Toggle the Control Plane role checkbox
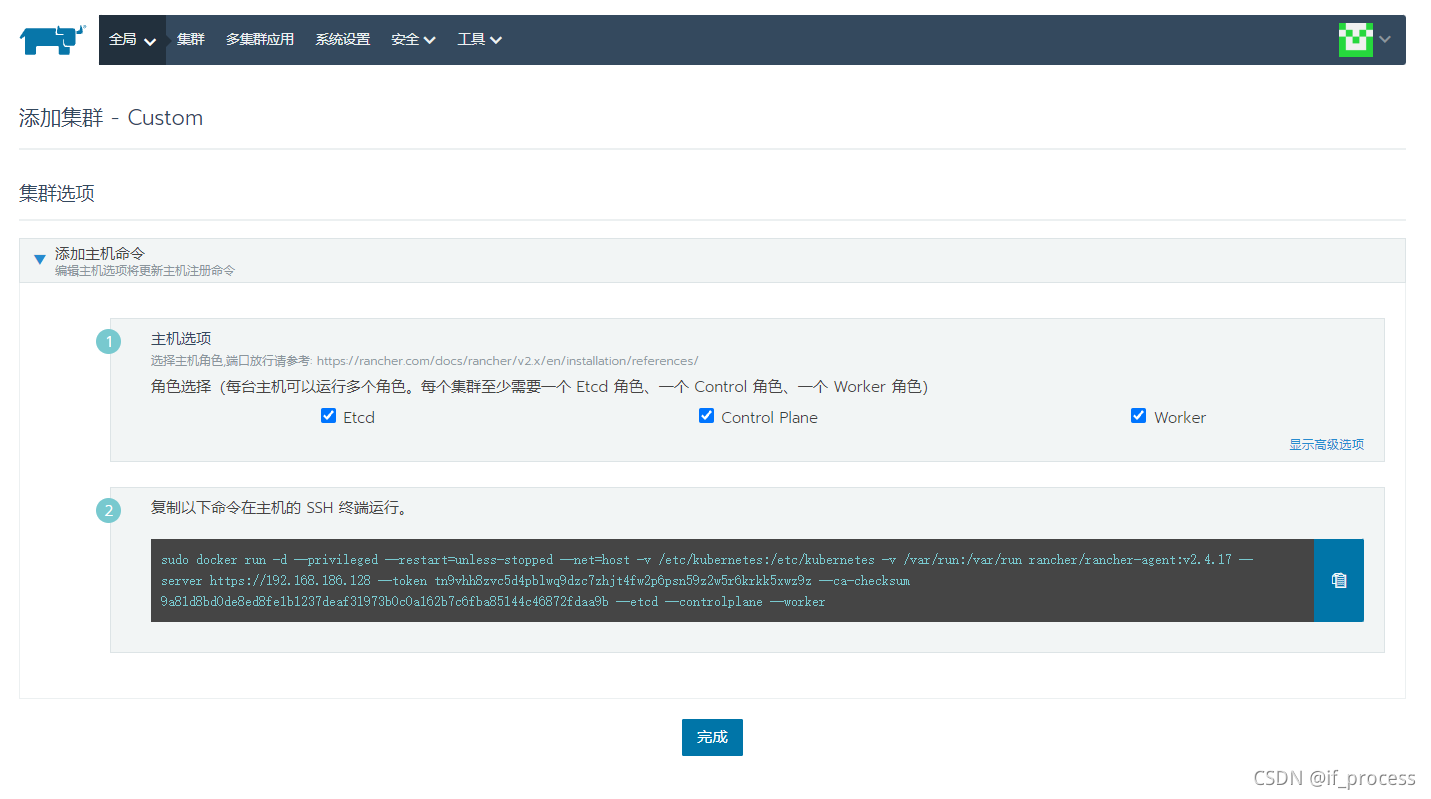Viewport: 1431px width, 799px height. click(706, 416)
